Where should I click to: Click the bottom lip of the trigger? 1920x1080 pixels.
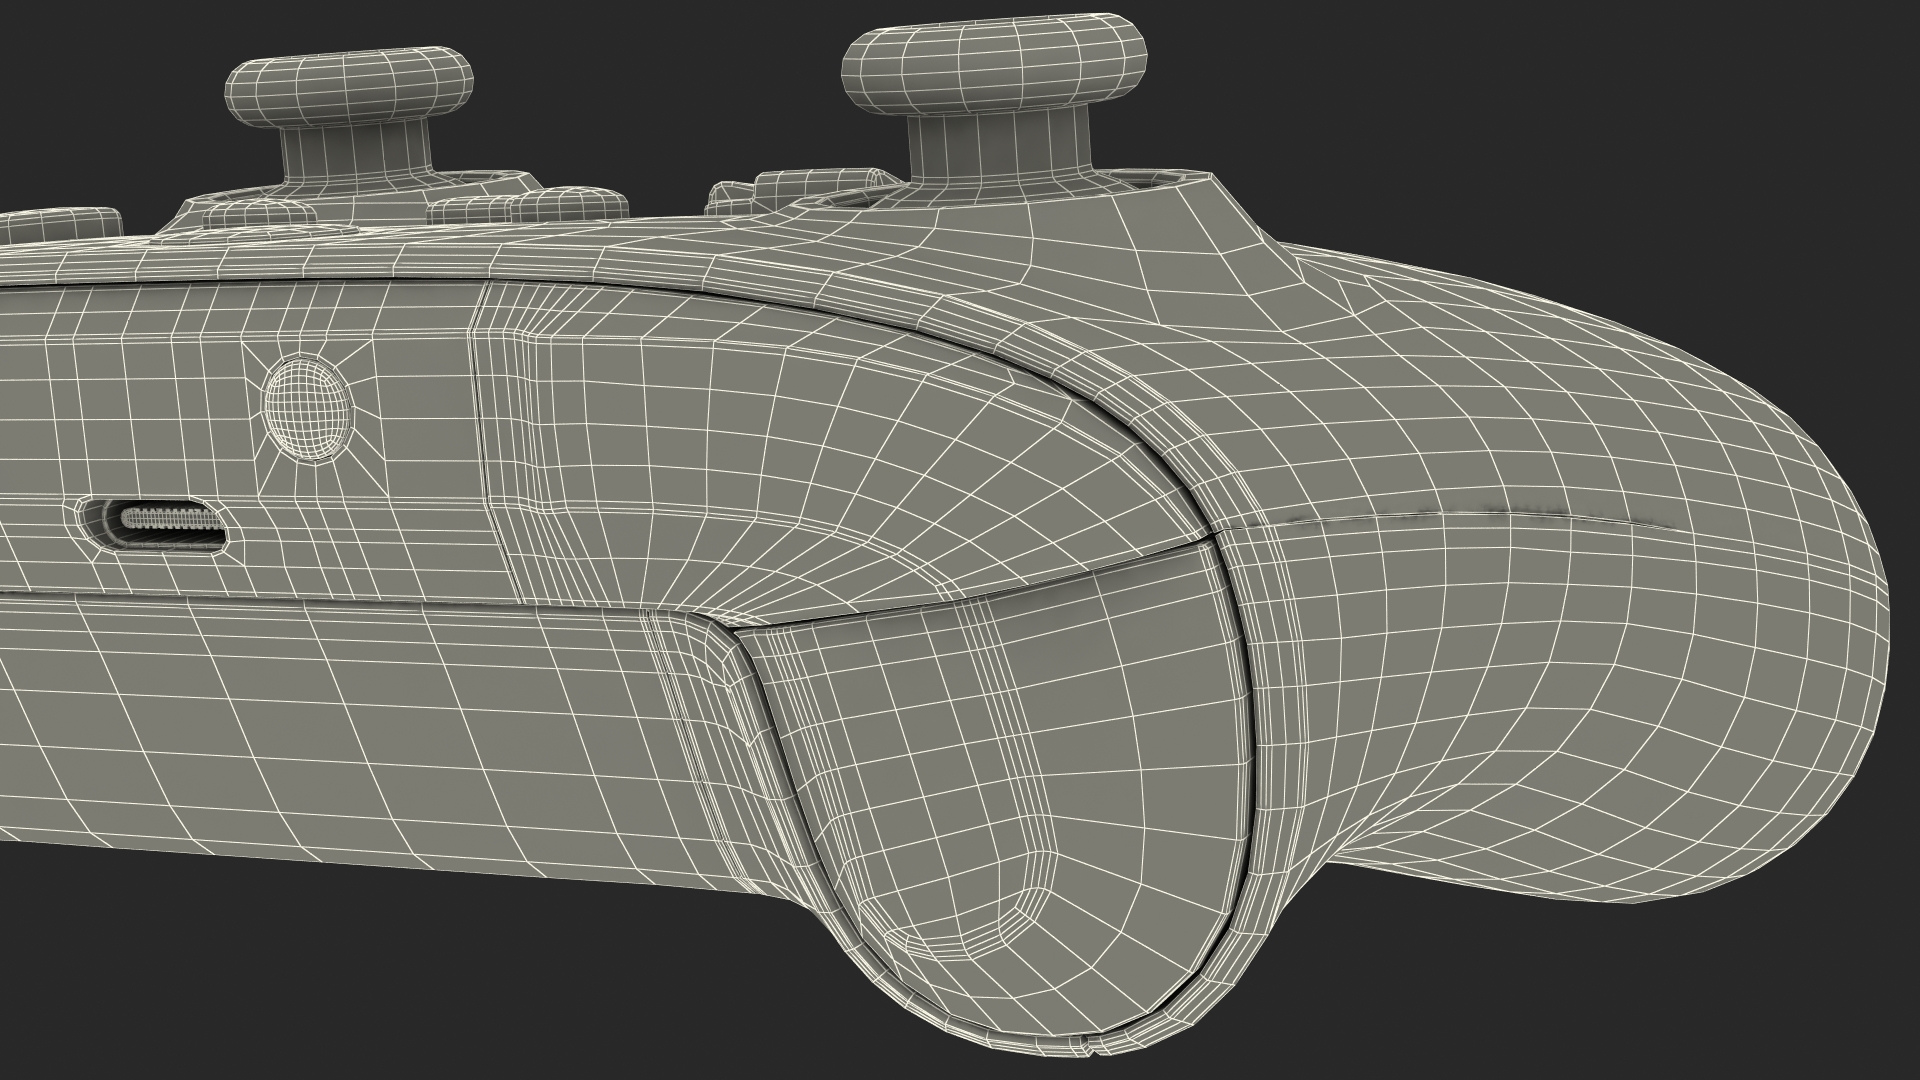[1040, 1040]
